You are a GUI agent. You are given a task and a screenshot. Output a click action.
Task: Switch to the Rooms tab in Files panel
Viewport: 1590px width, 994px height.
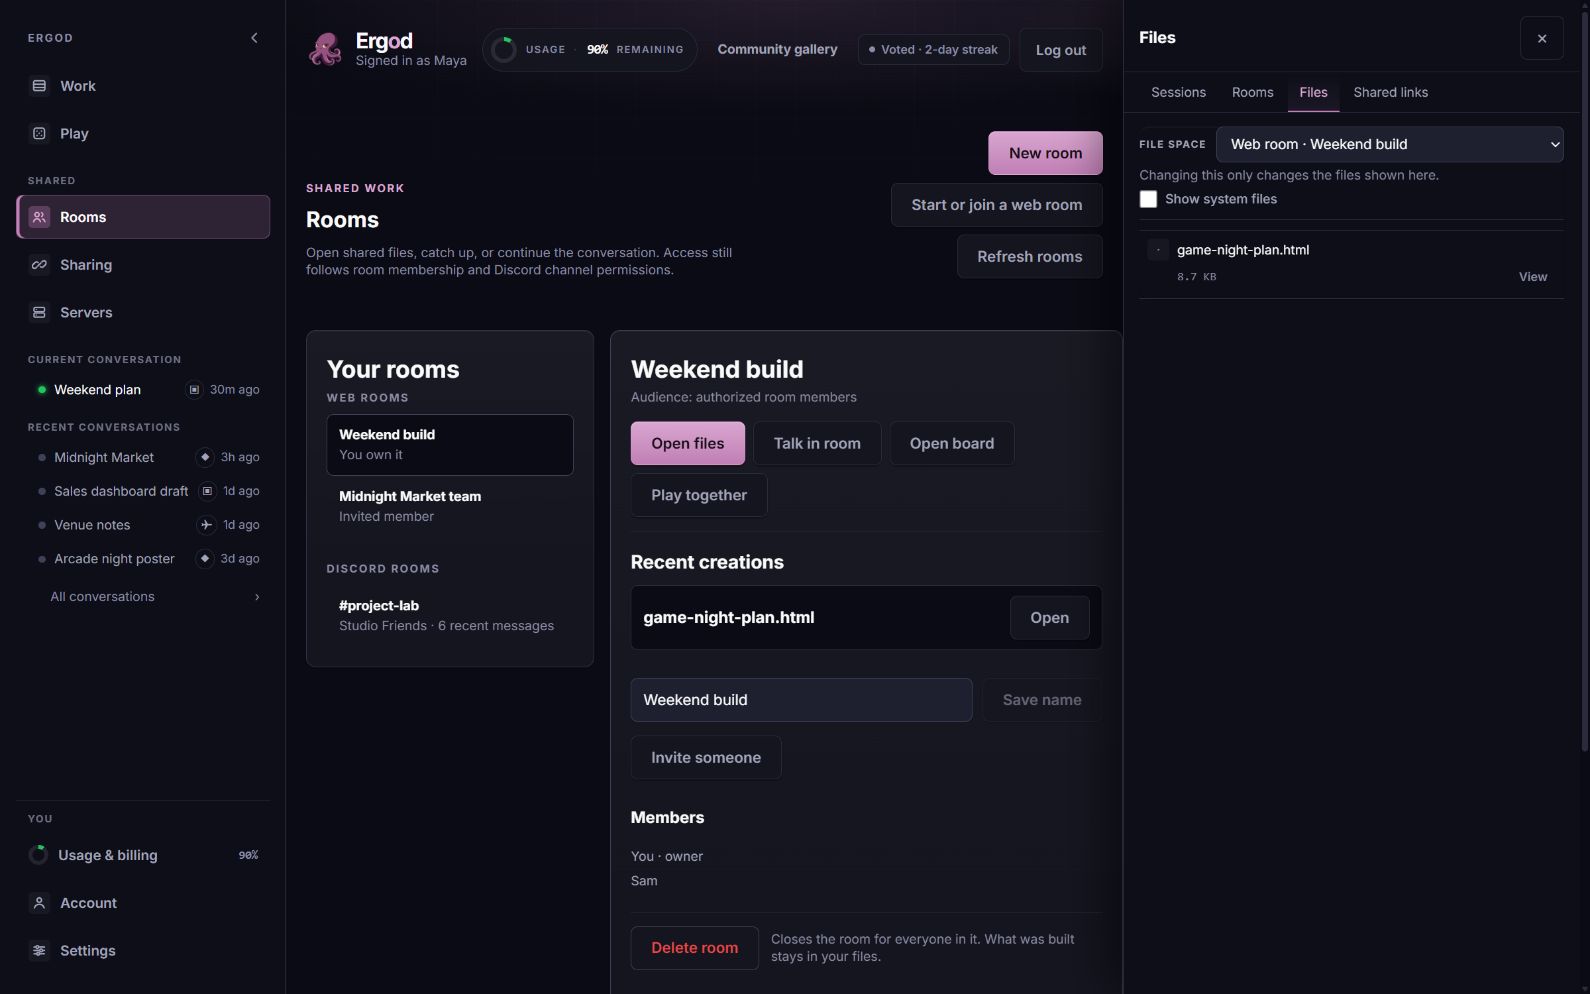point(1252,92)
